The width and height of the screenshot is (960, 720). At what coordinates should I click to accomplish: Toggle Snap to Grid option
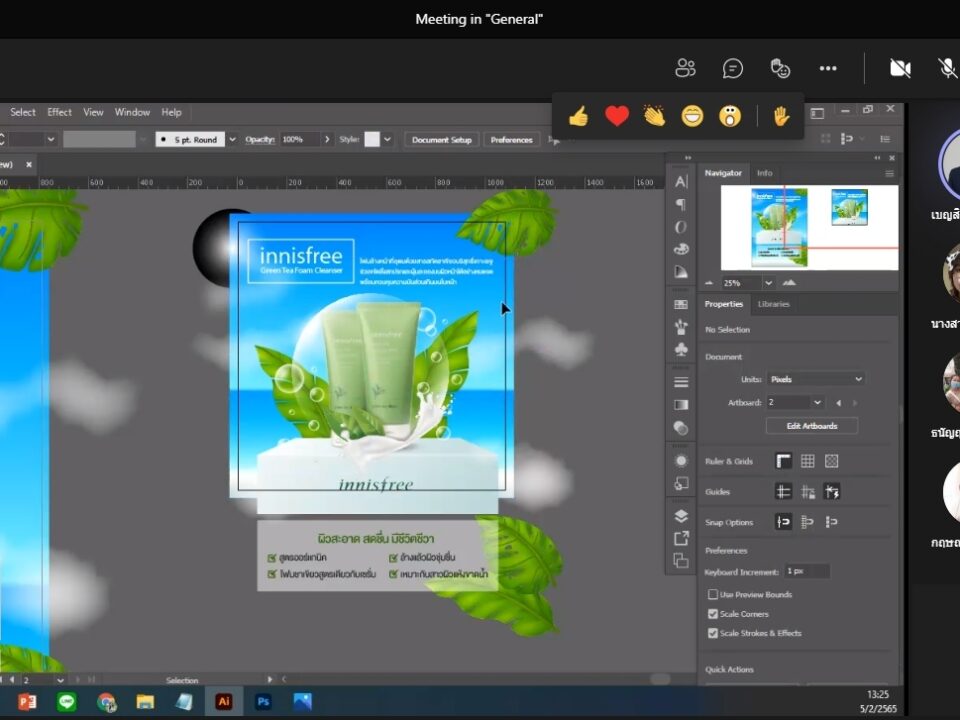[808, 522]
